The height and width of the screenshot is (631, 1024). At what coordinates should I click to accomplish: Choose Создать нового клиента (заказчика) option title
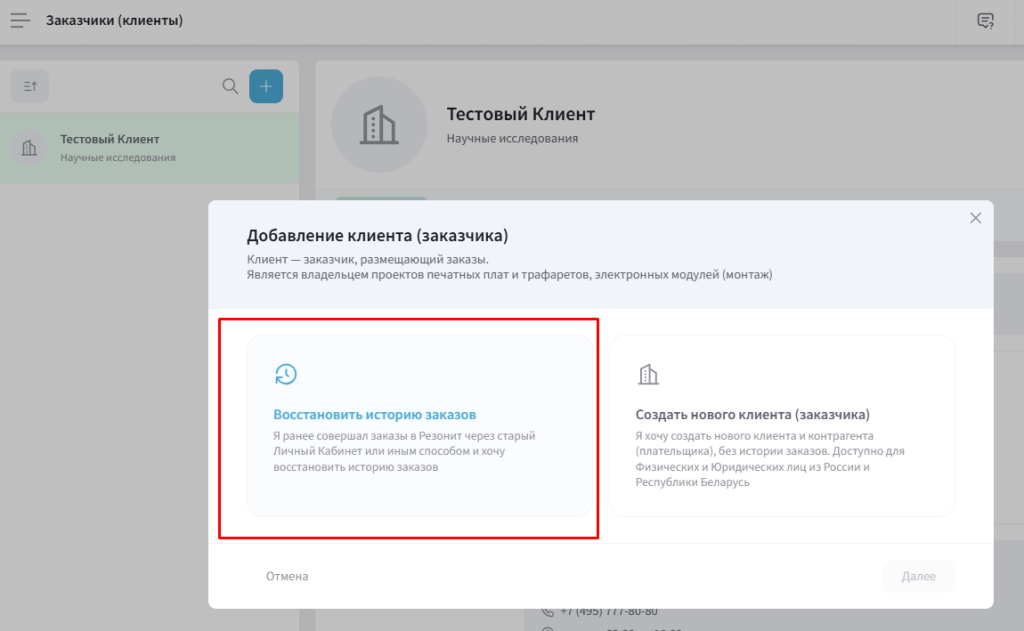(x=752, y=414)
